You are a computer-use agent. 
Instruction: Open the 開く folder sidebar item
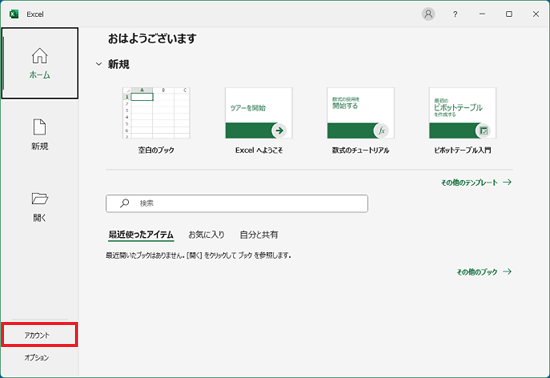pos(40,207)
